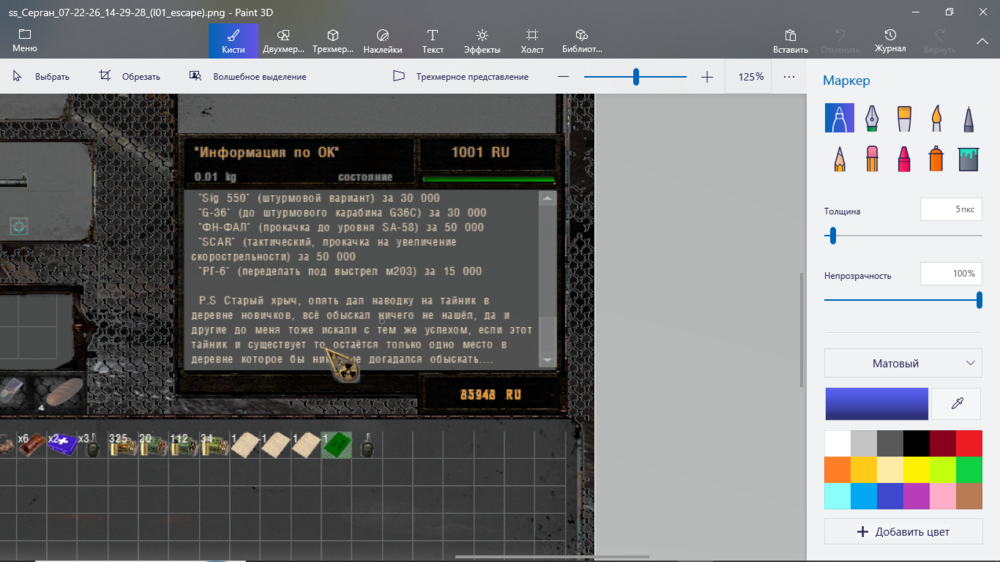Click the Добавить цвет button

click(x=902, y=531)
